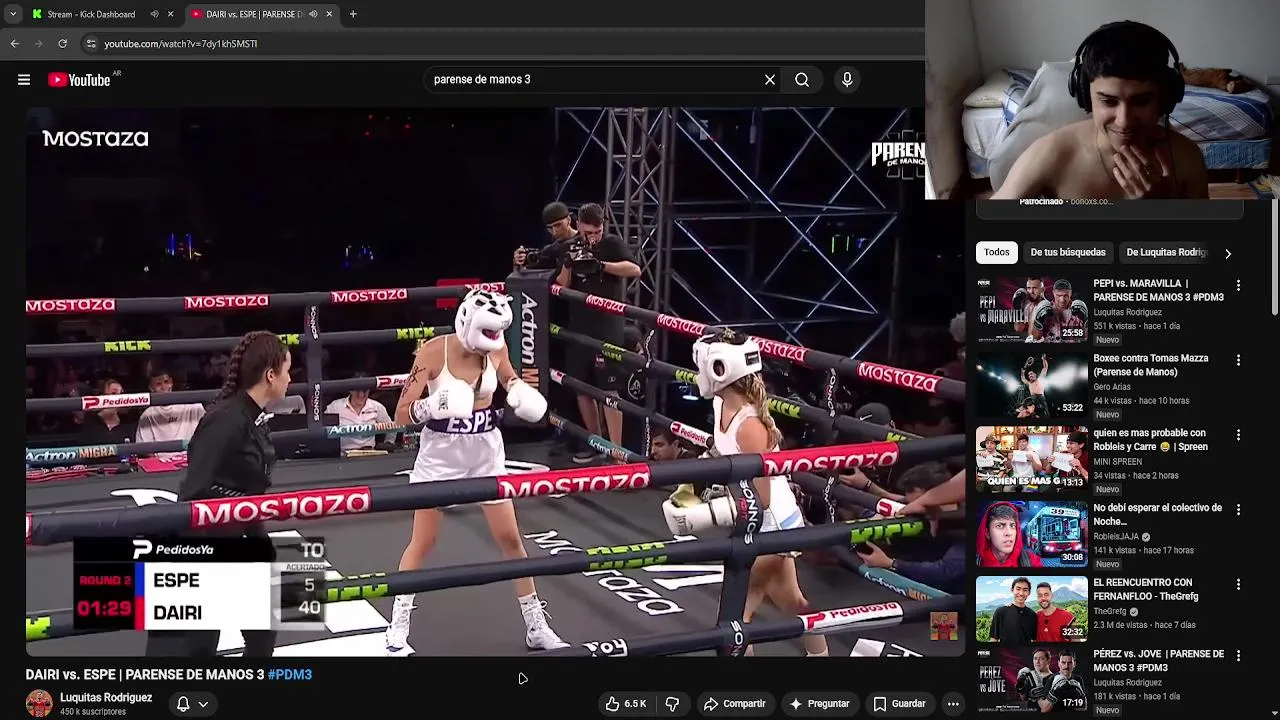Open 'PEPI vs. MARAVILLA | PARENSE DE MANOS 3' title

tap(1158, 290)
